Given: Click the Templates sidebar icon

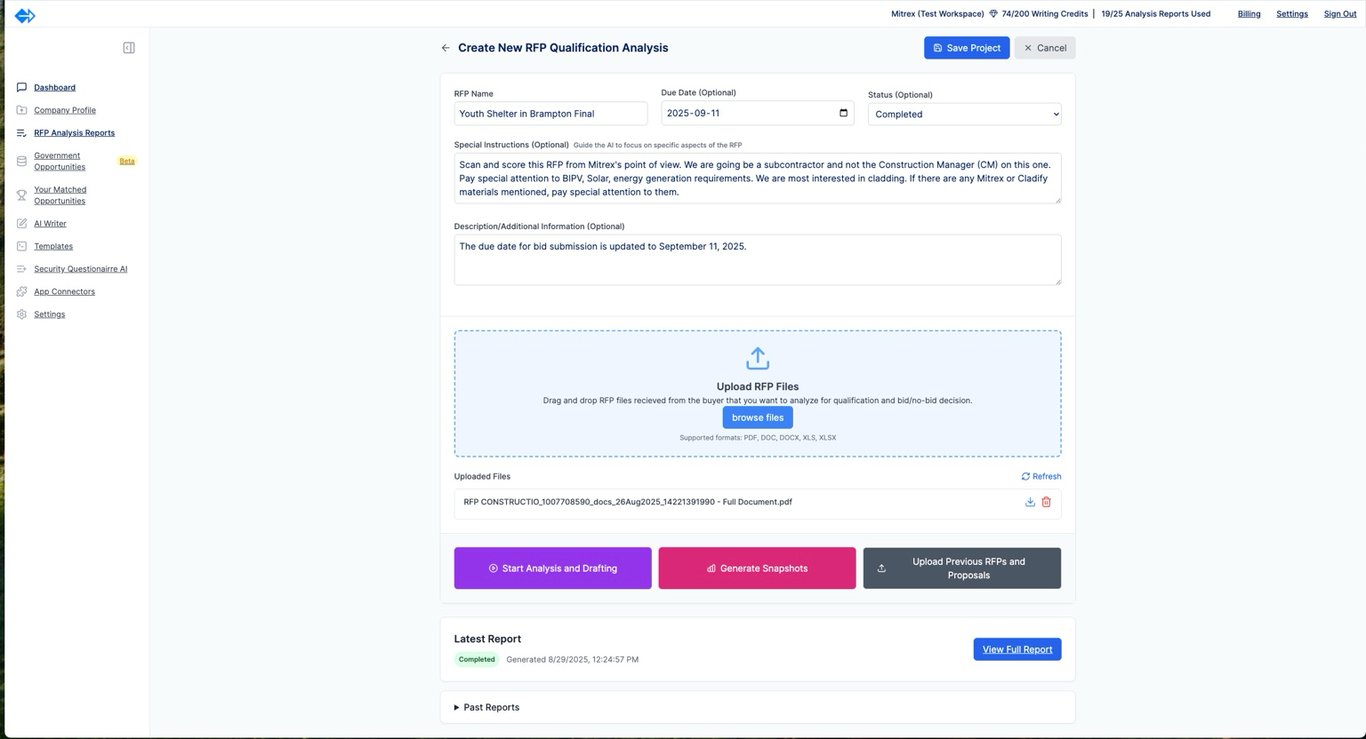Looking at the screenshot, I should [22, 246].
